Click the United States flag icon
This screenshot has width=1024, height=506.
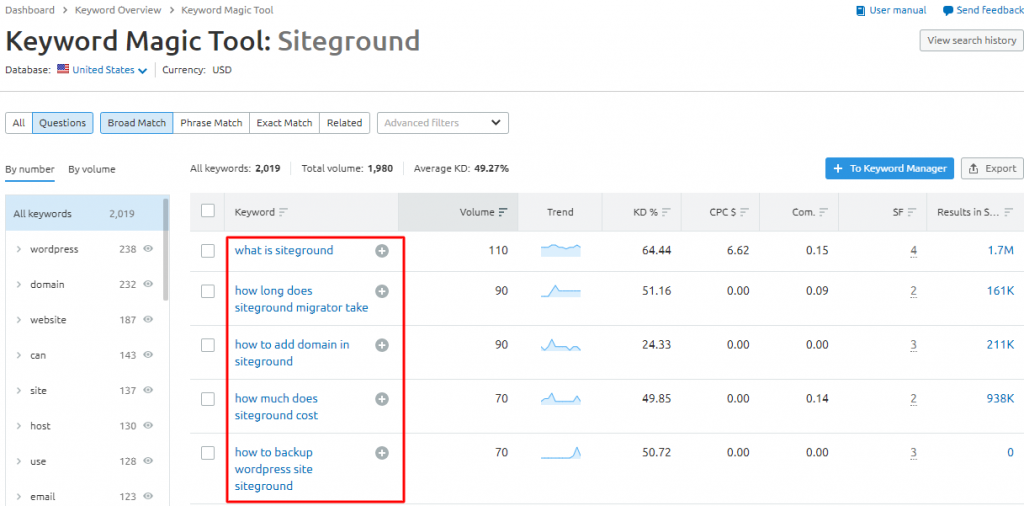(63, 69)
